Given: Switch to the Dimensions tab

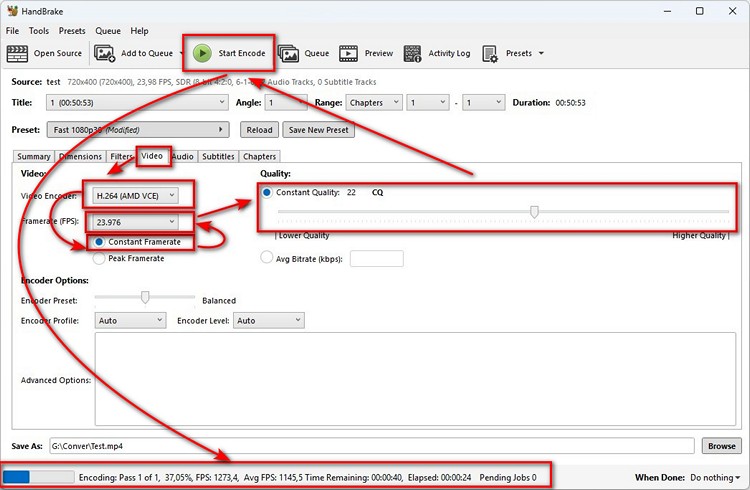Looking at the screenshot, I should pos(80,156).
